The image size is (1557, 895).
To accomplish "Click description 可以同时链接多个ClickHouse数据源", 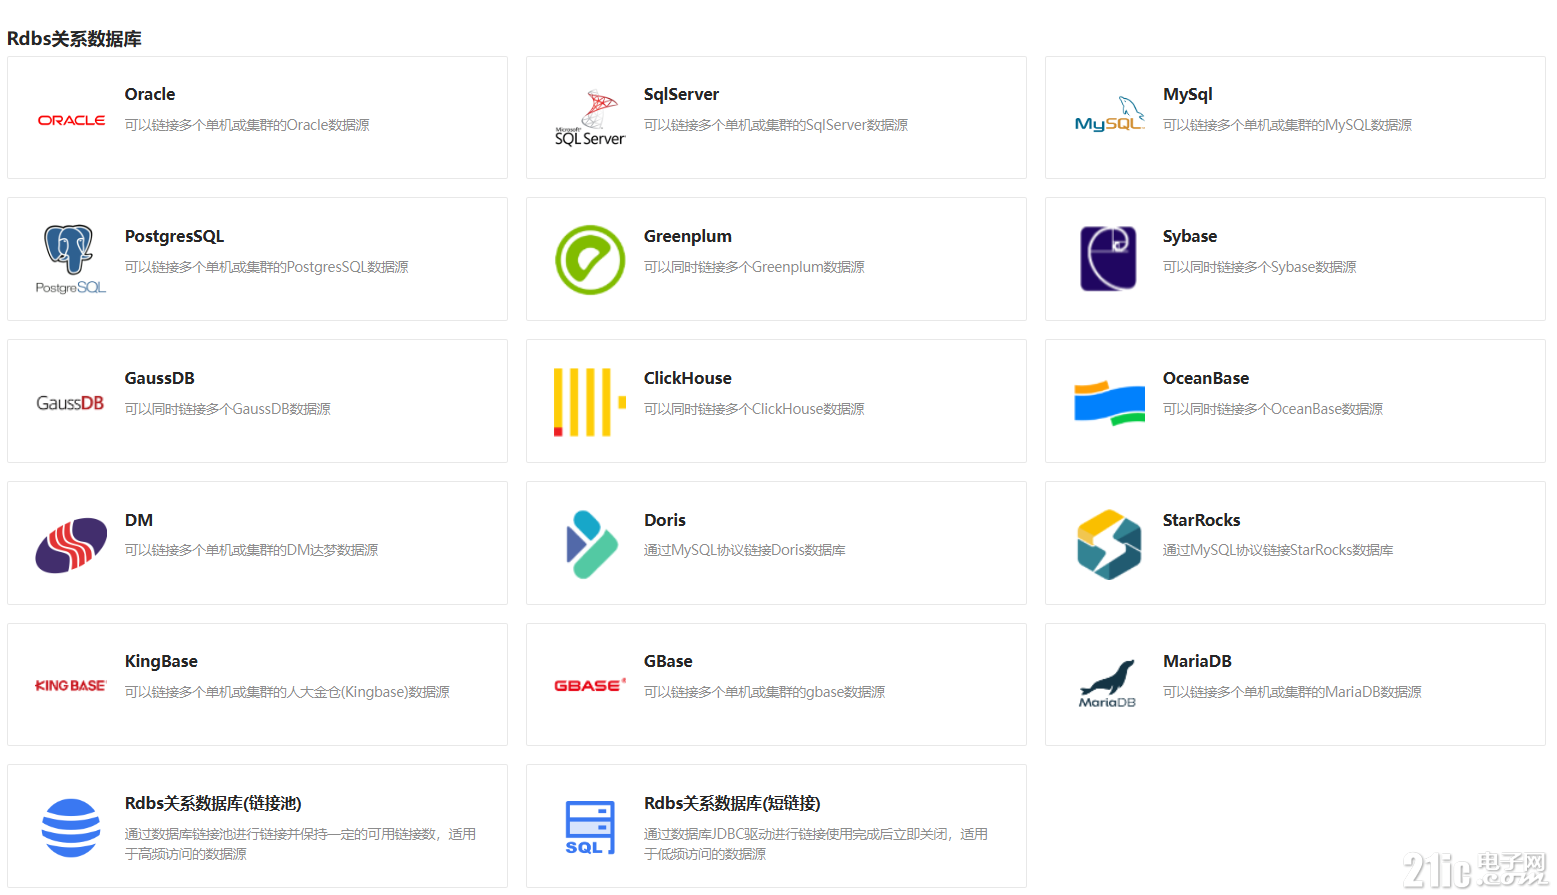I will [754, 409].
